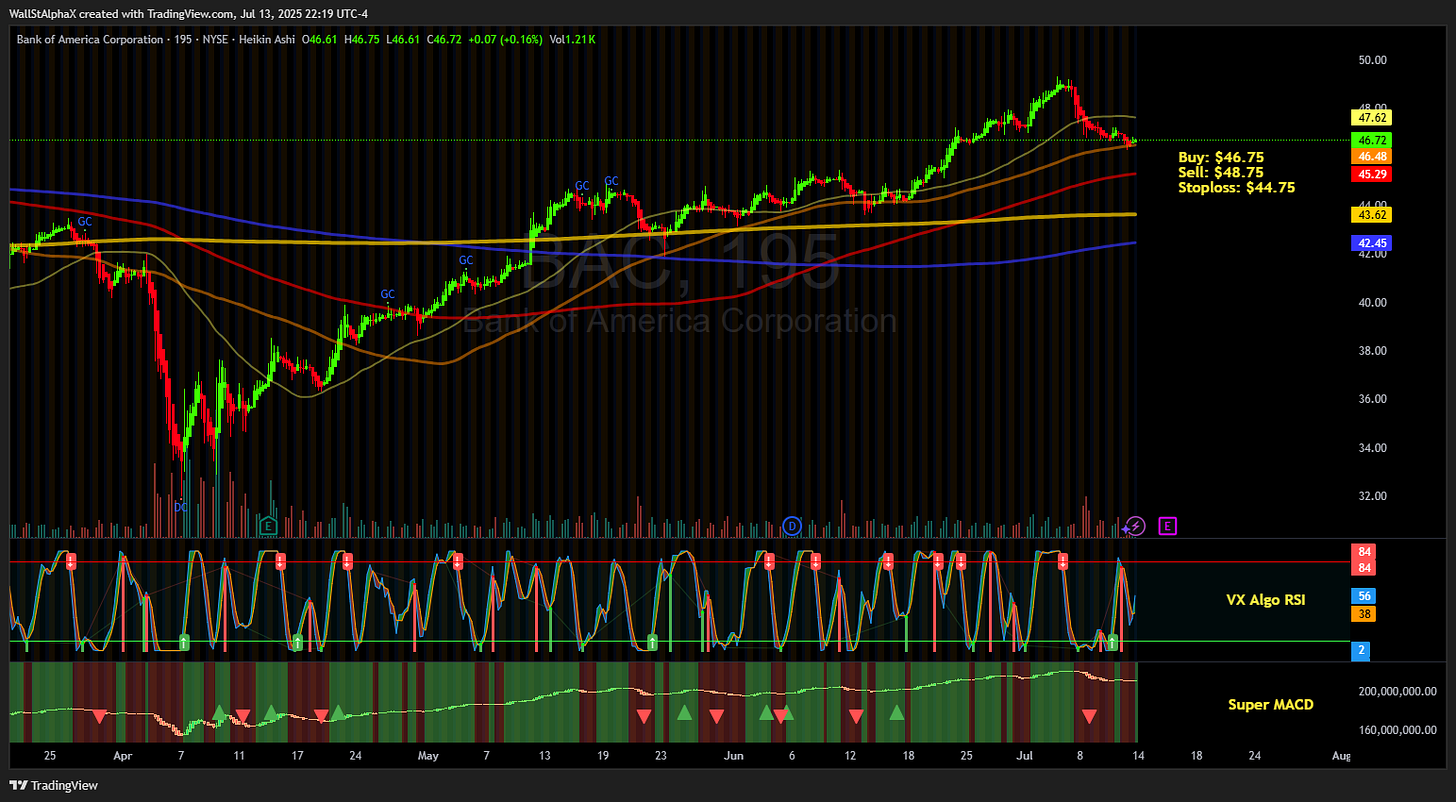
Task: Click 'Bank of America Corporation' in chart header
Action: coord(89,39)
